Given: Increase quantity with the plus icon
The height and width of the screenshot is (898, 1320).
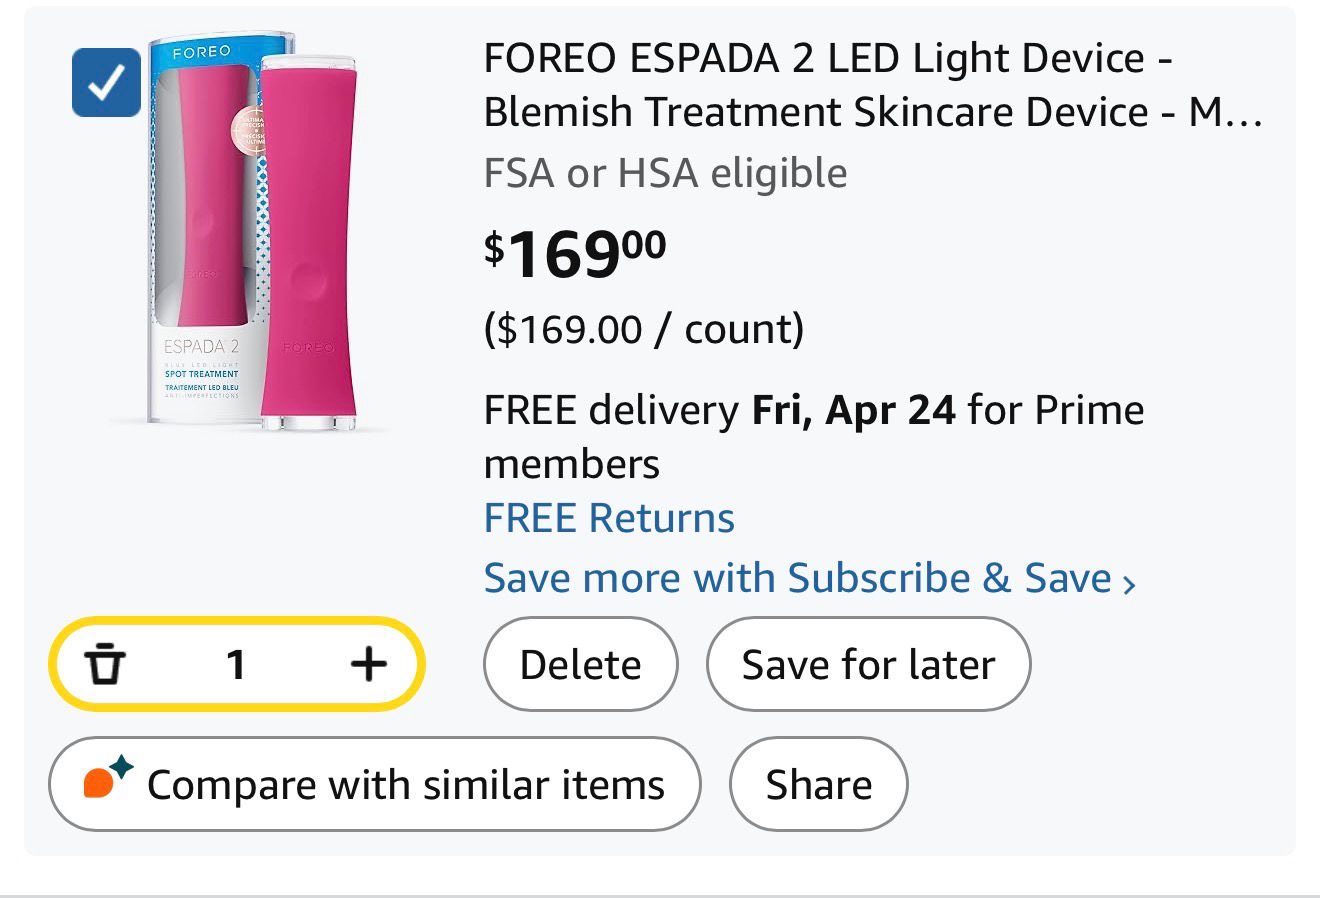Looking at the screenshot, I should pyautogui.click(x=369, y=664).
